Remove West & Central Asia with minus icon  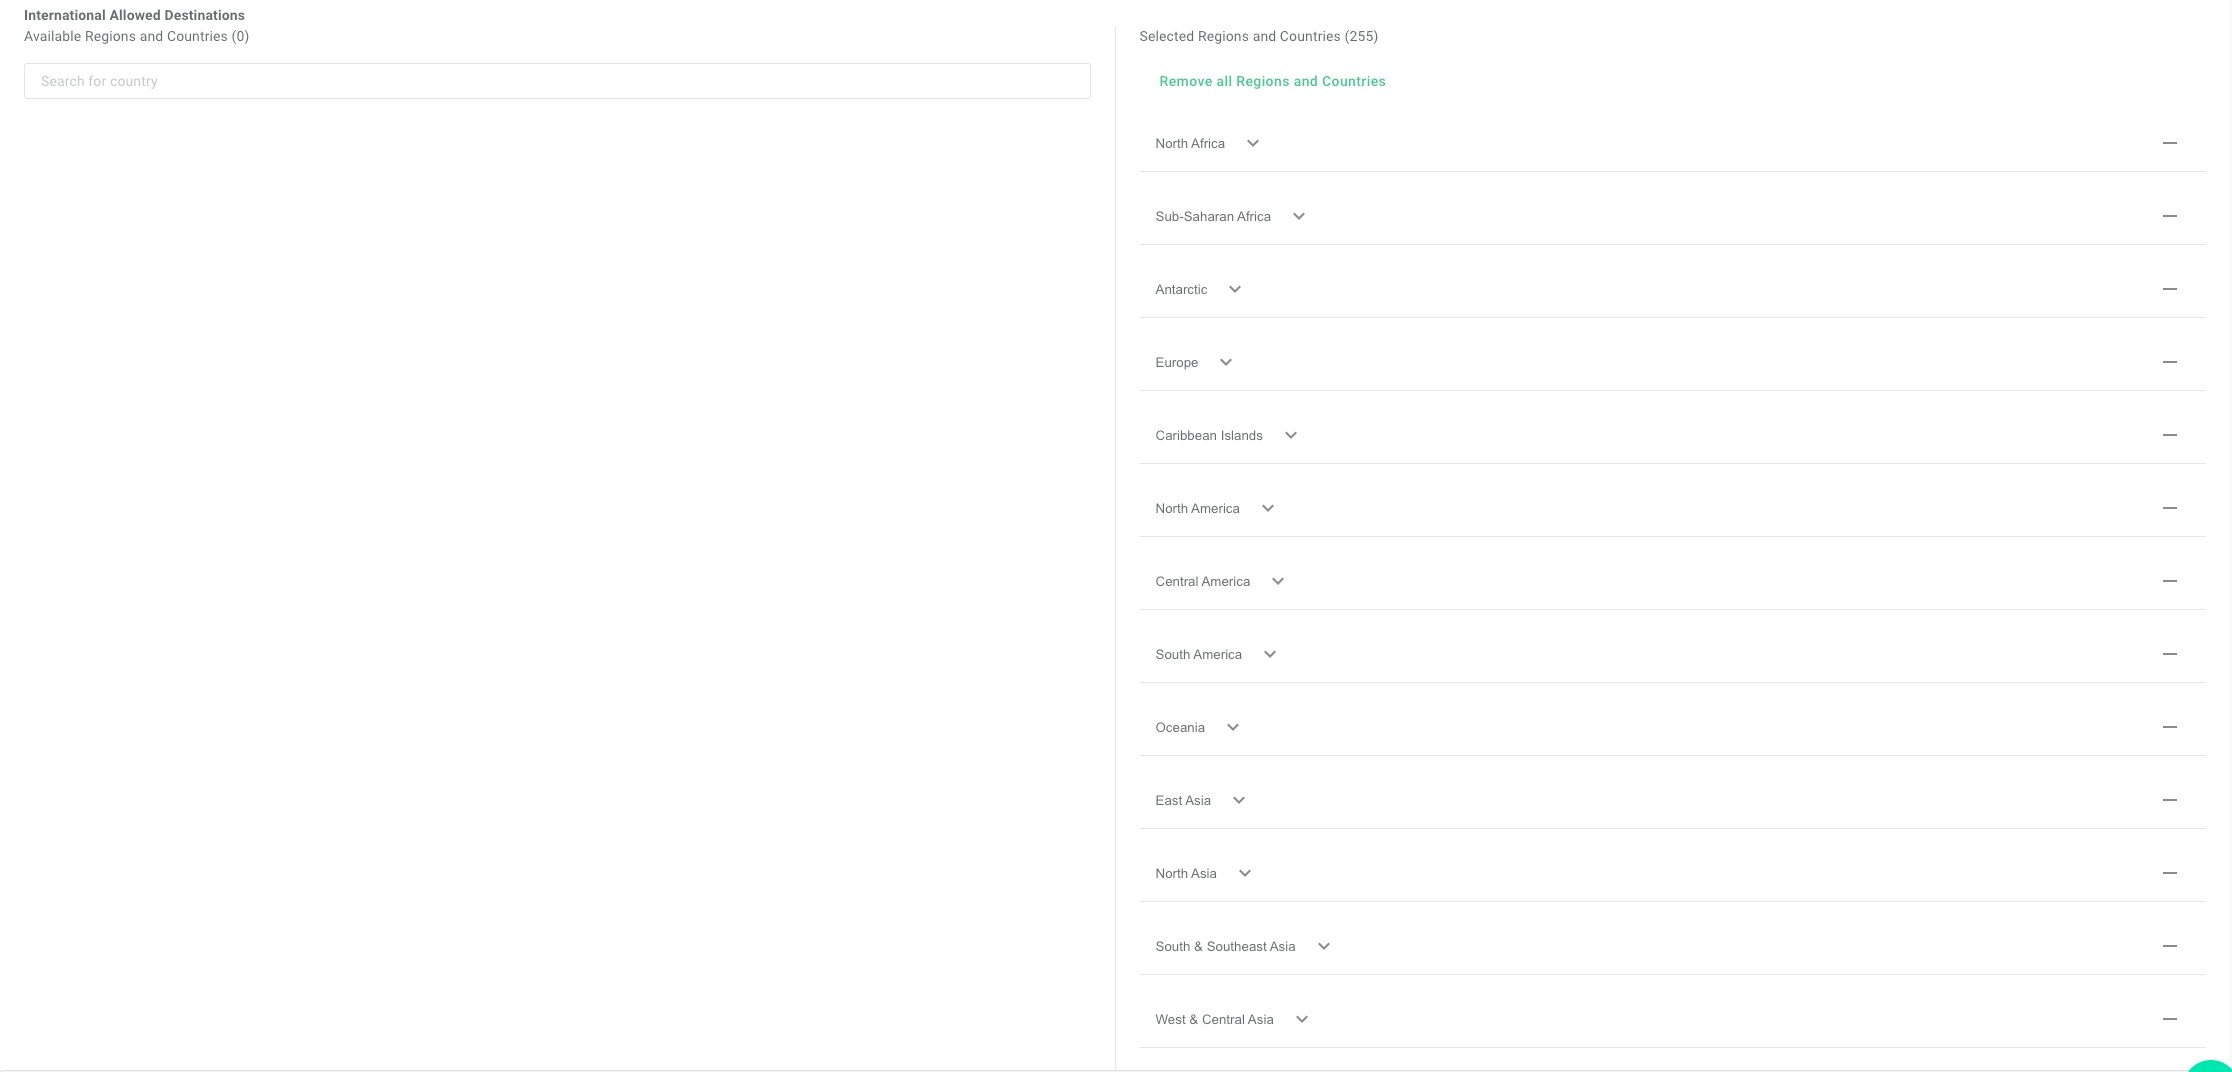[x=2169, y=1019]
